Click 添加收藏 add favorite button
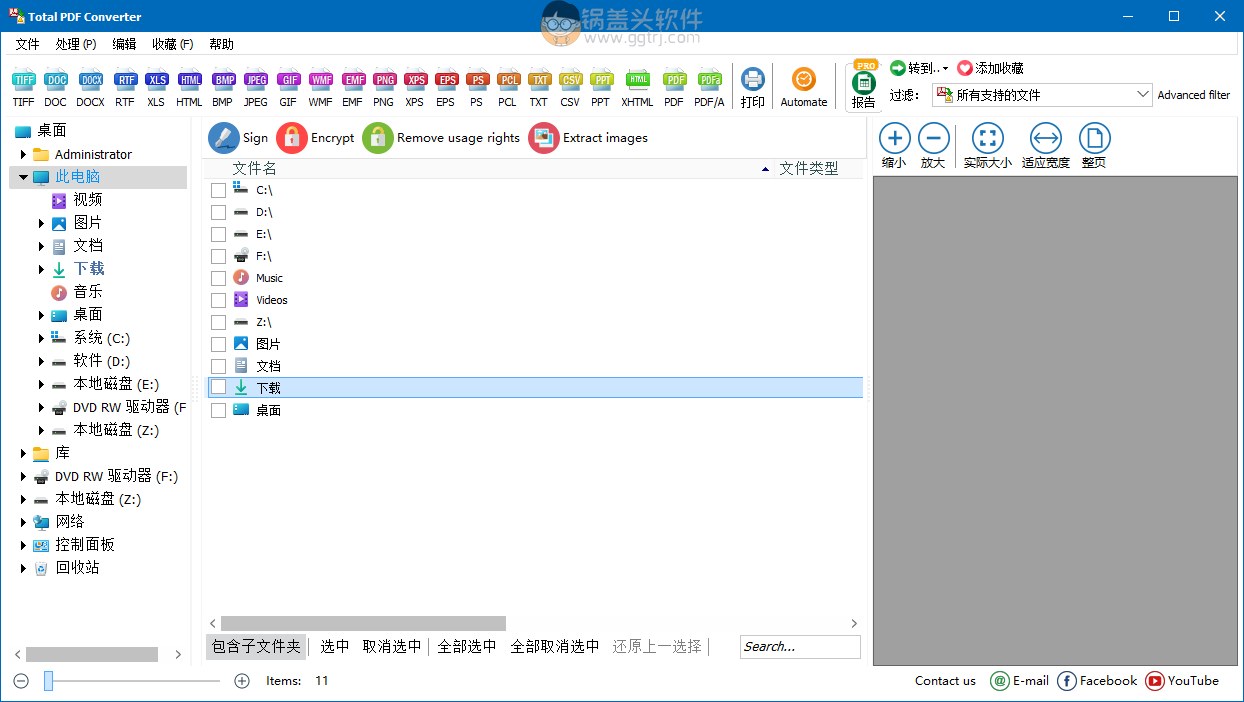 pos(990,68)
